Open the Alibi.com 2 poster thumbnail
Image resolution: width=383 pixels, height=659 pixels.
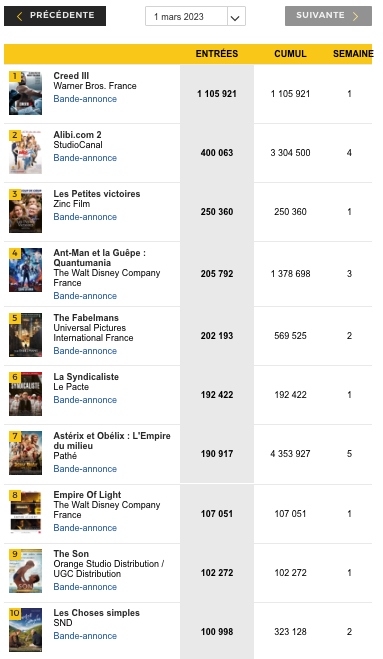tap(26, 152)
